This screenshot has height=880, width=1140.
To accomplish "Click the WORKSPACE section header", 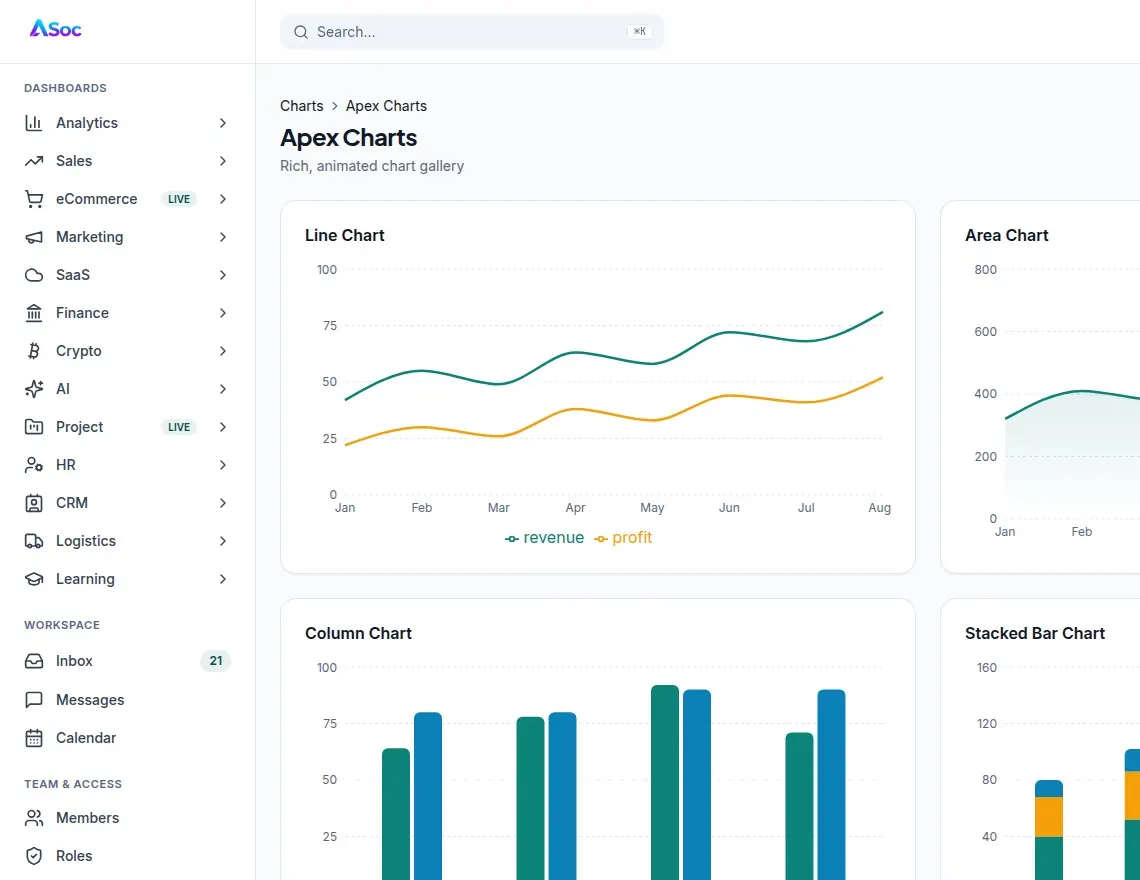I will tap(62, 625).
